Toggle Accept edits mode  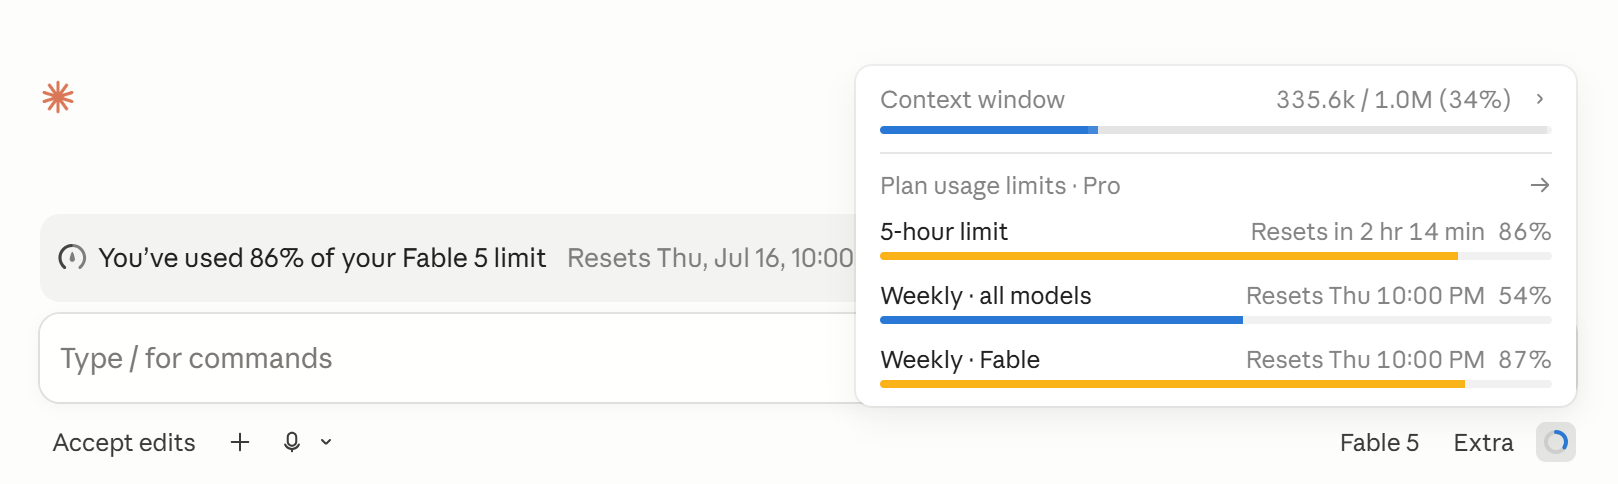[124, 442]
